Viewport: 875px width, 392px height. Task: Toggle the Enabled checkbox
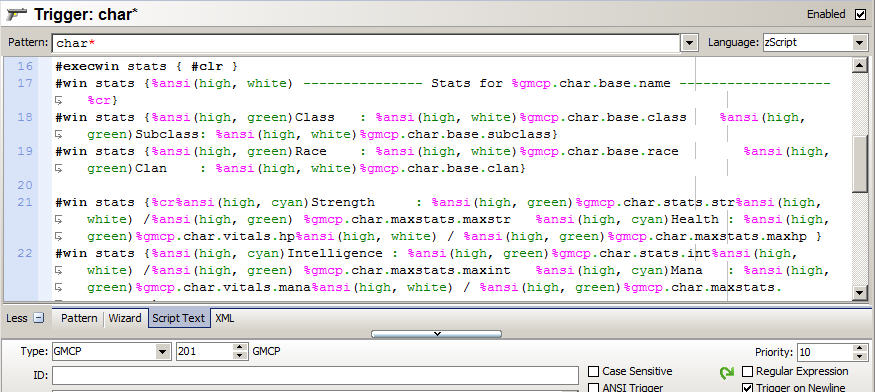(x=860, y=15)
